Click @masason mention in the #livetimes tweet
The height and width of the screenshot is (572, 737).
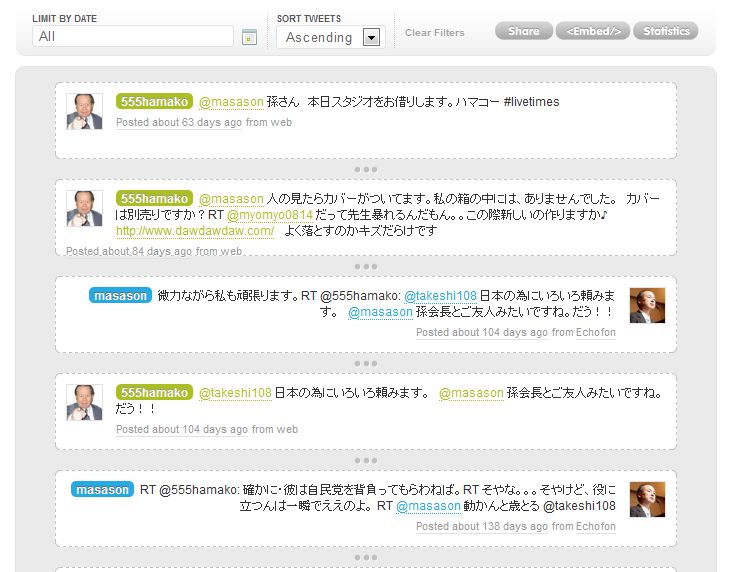pos(231,102)
